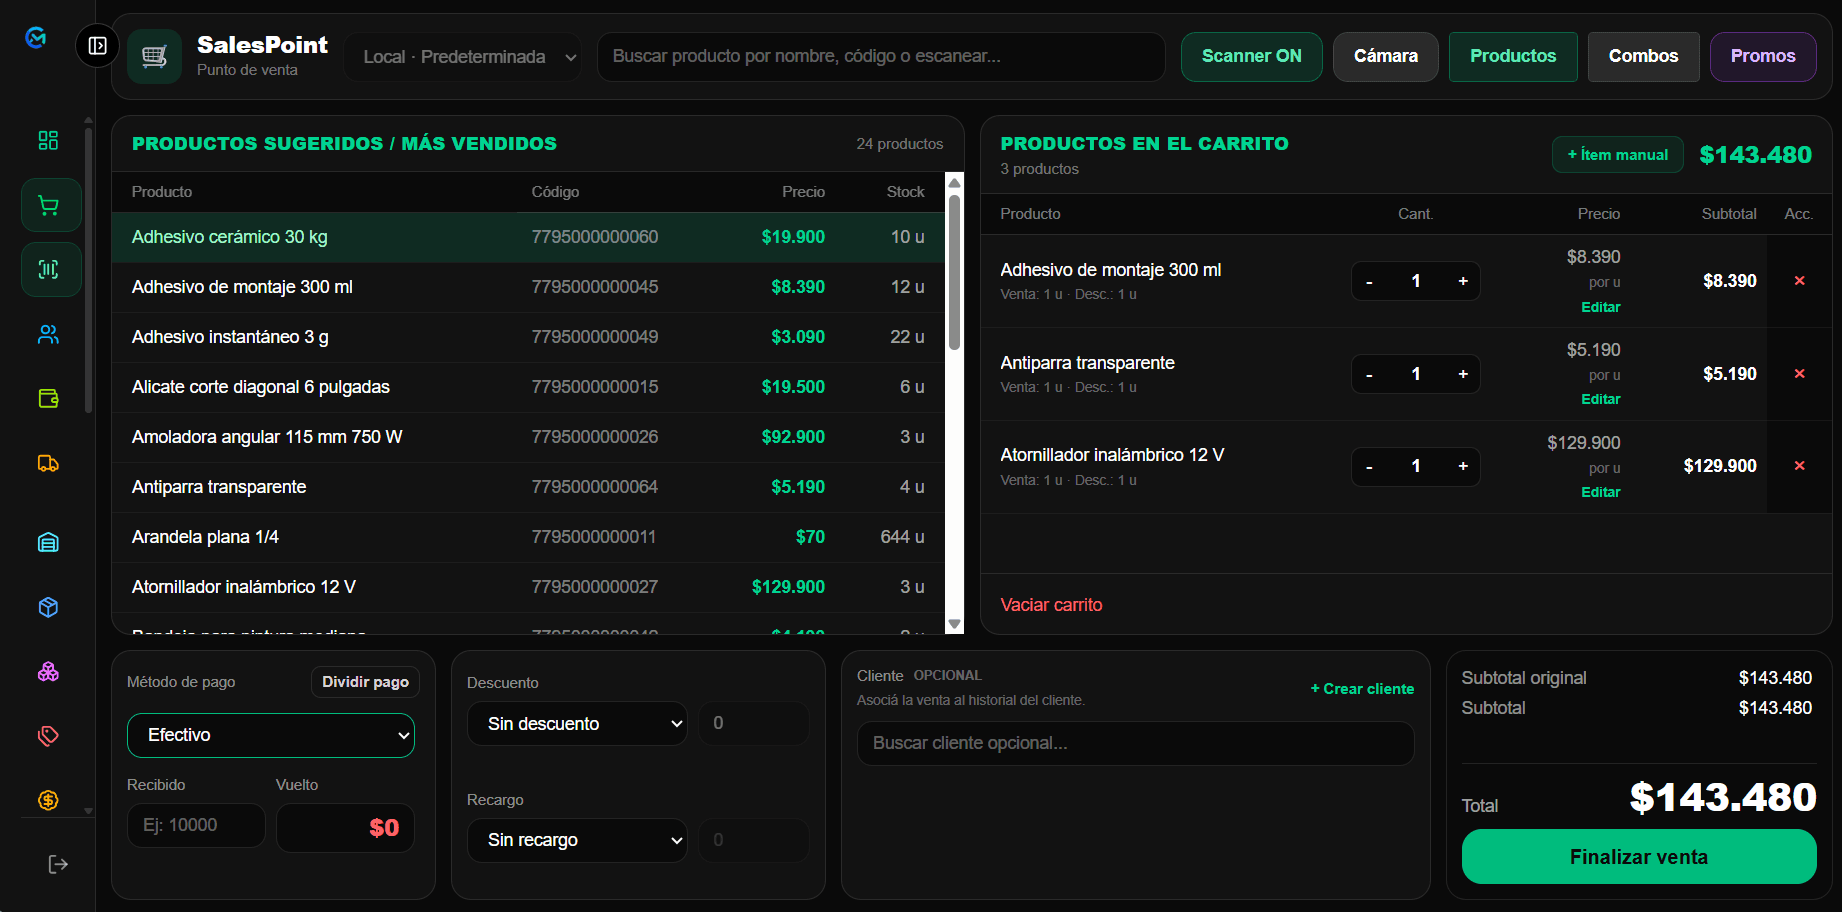
Task: Expand the Sin recargo dropdown
Action: point(577,840)
